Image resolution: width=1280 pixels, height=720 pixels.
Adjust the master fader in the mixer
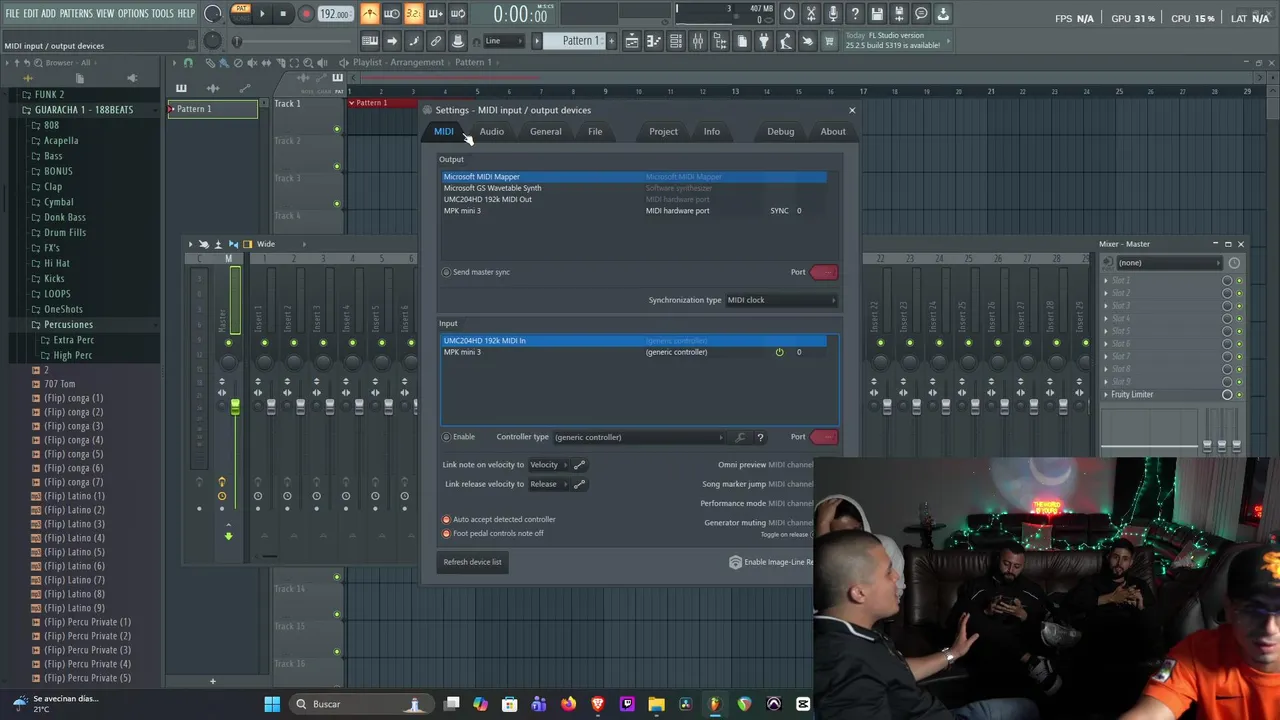235,407
